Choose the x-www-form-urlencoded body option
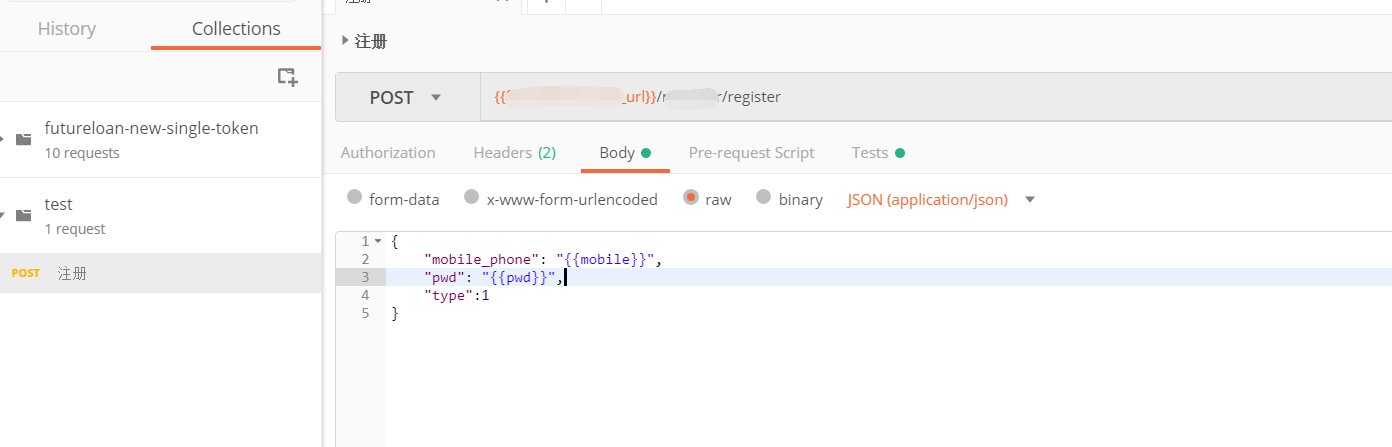The width and height of the screenshot is (1392, 447). pyautogui.click(x=471, y=198)
